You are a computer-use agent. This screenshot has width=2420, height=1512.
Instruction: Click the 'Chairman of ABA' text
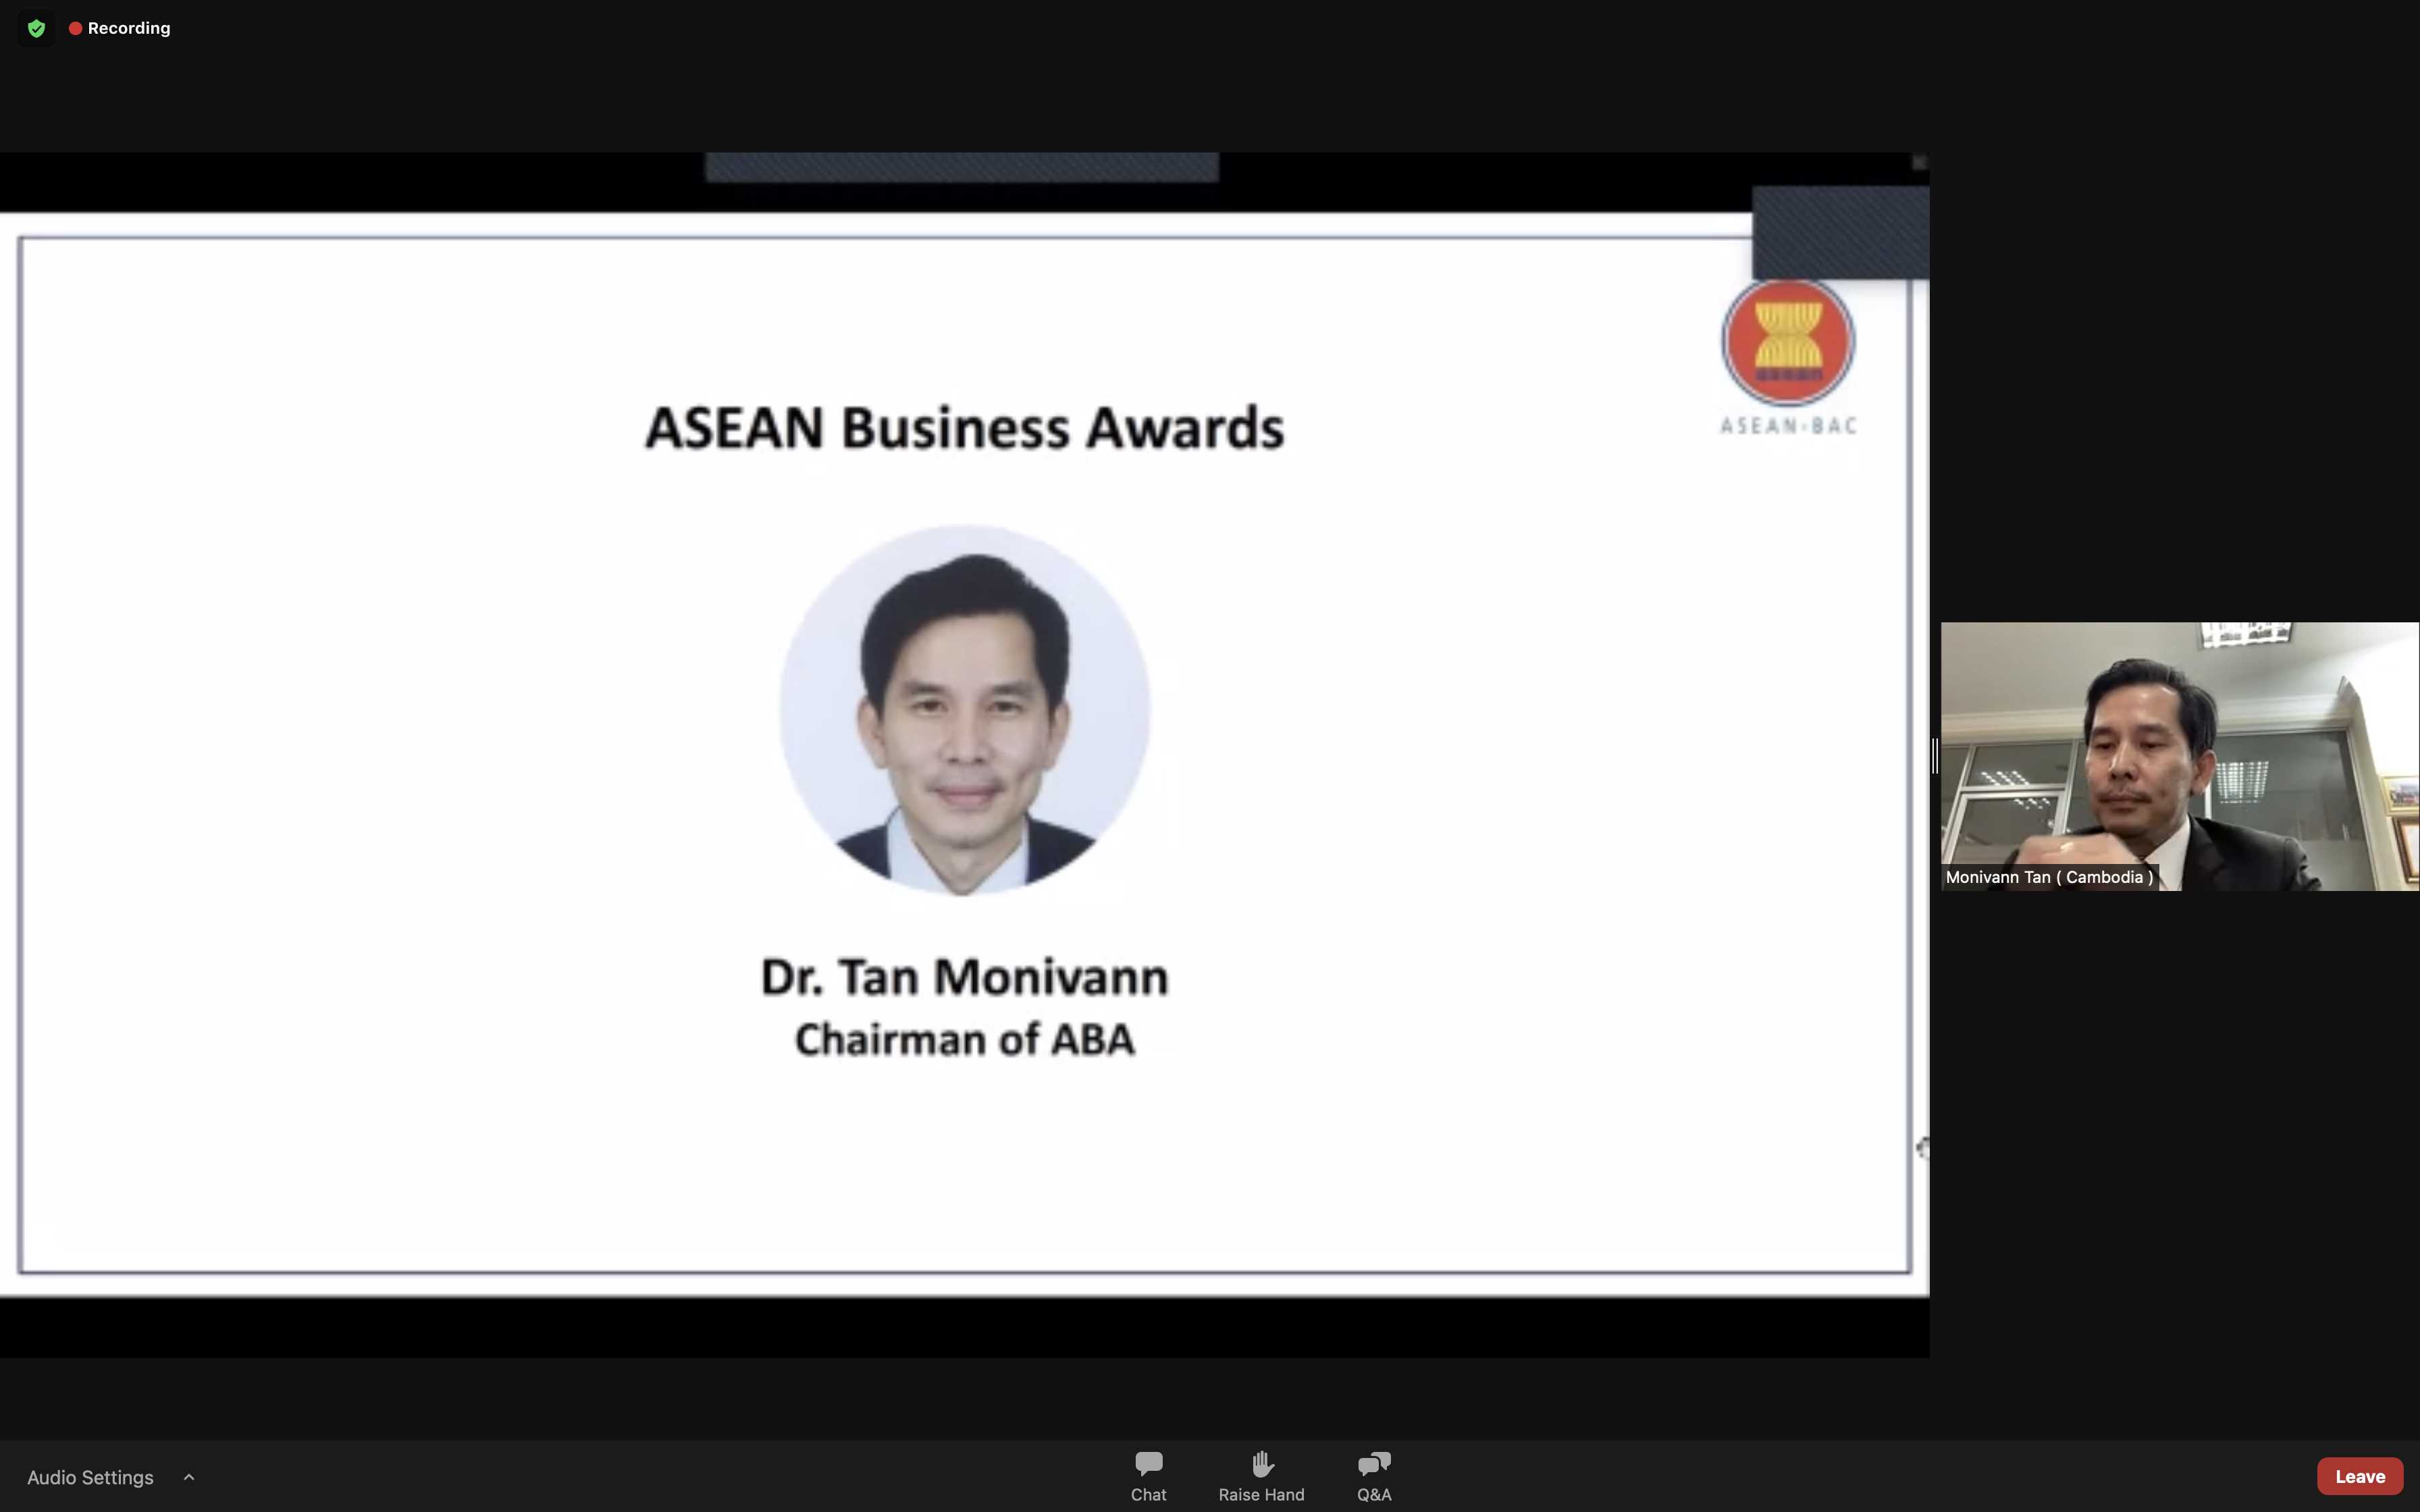[964, 1040]
